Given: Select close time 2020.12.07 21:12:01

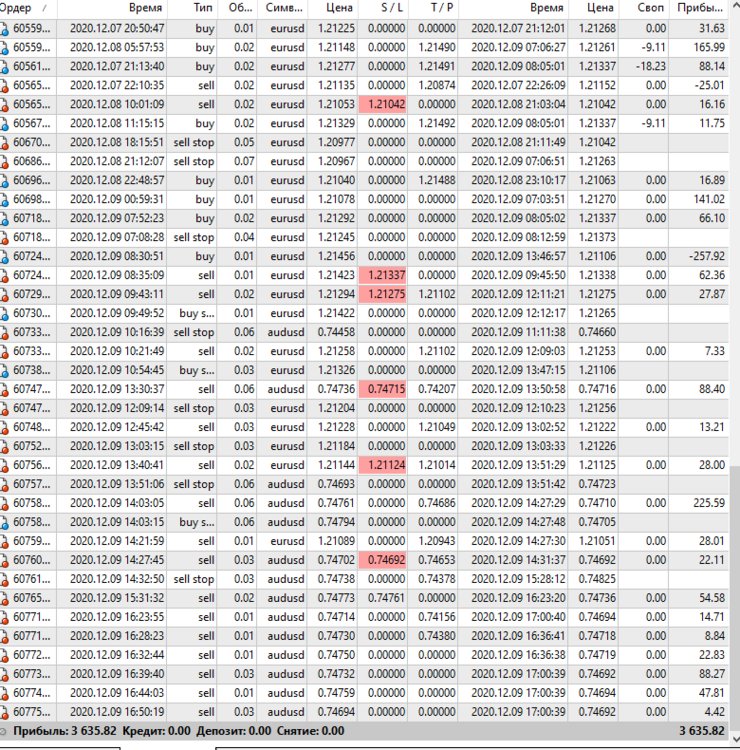Looking at the screenshot, I should 518,29.
